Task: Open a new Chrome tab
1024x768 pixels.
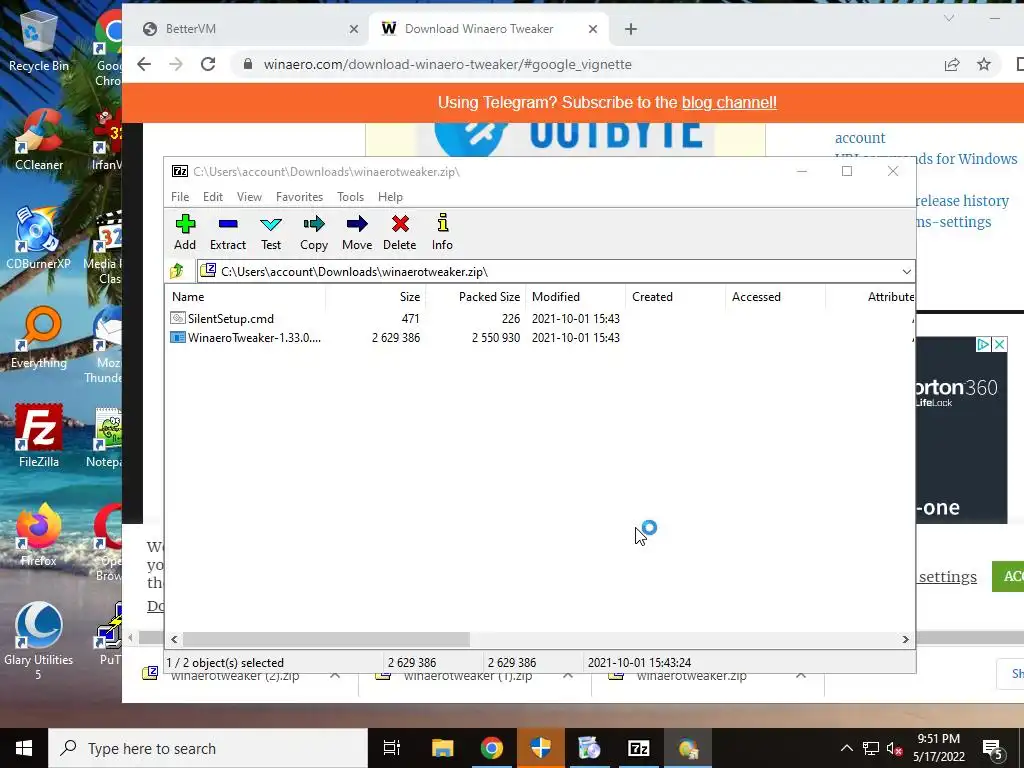Action: point(630,29)
